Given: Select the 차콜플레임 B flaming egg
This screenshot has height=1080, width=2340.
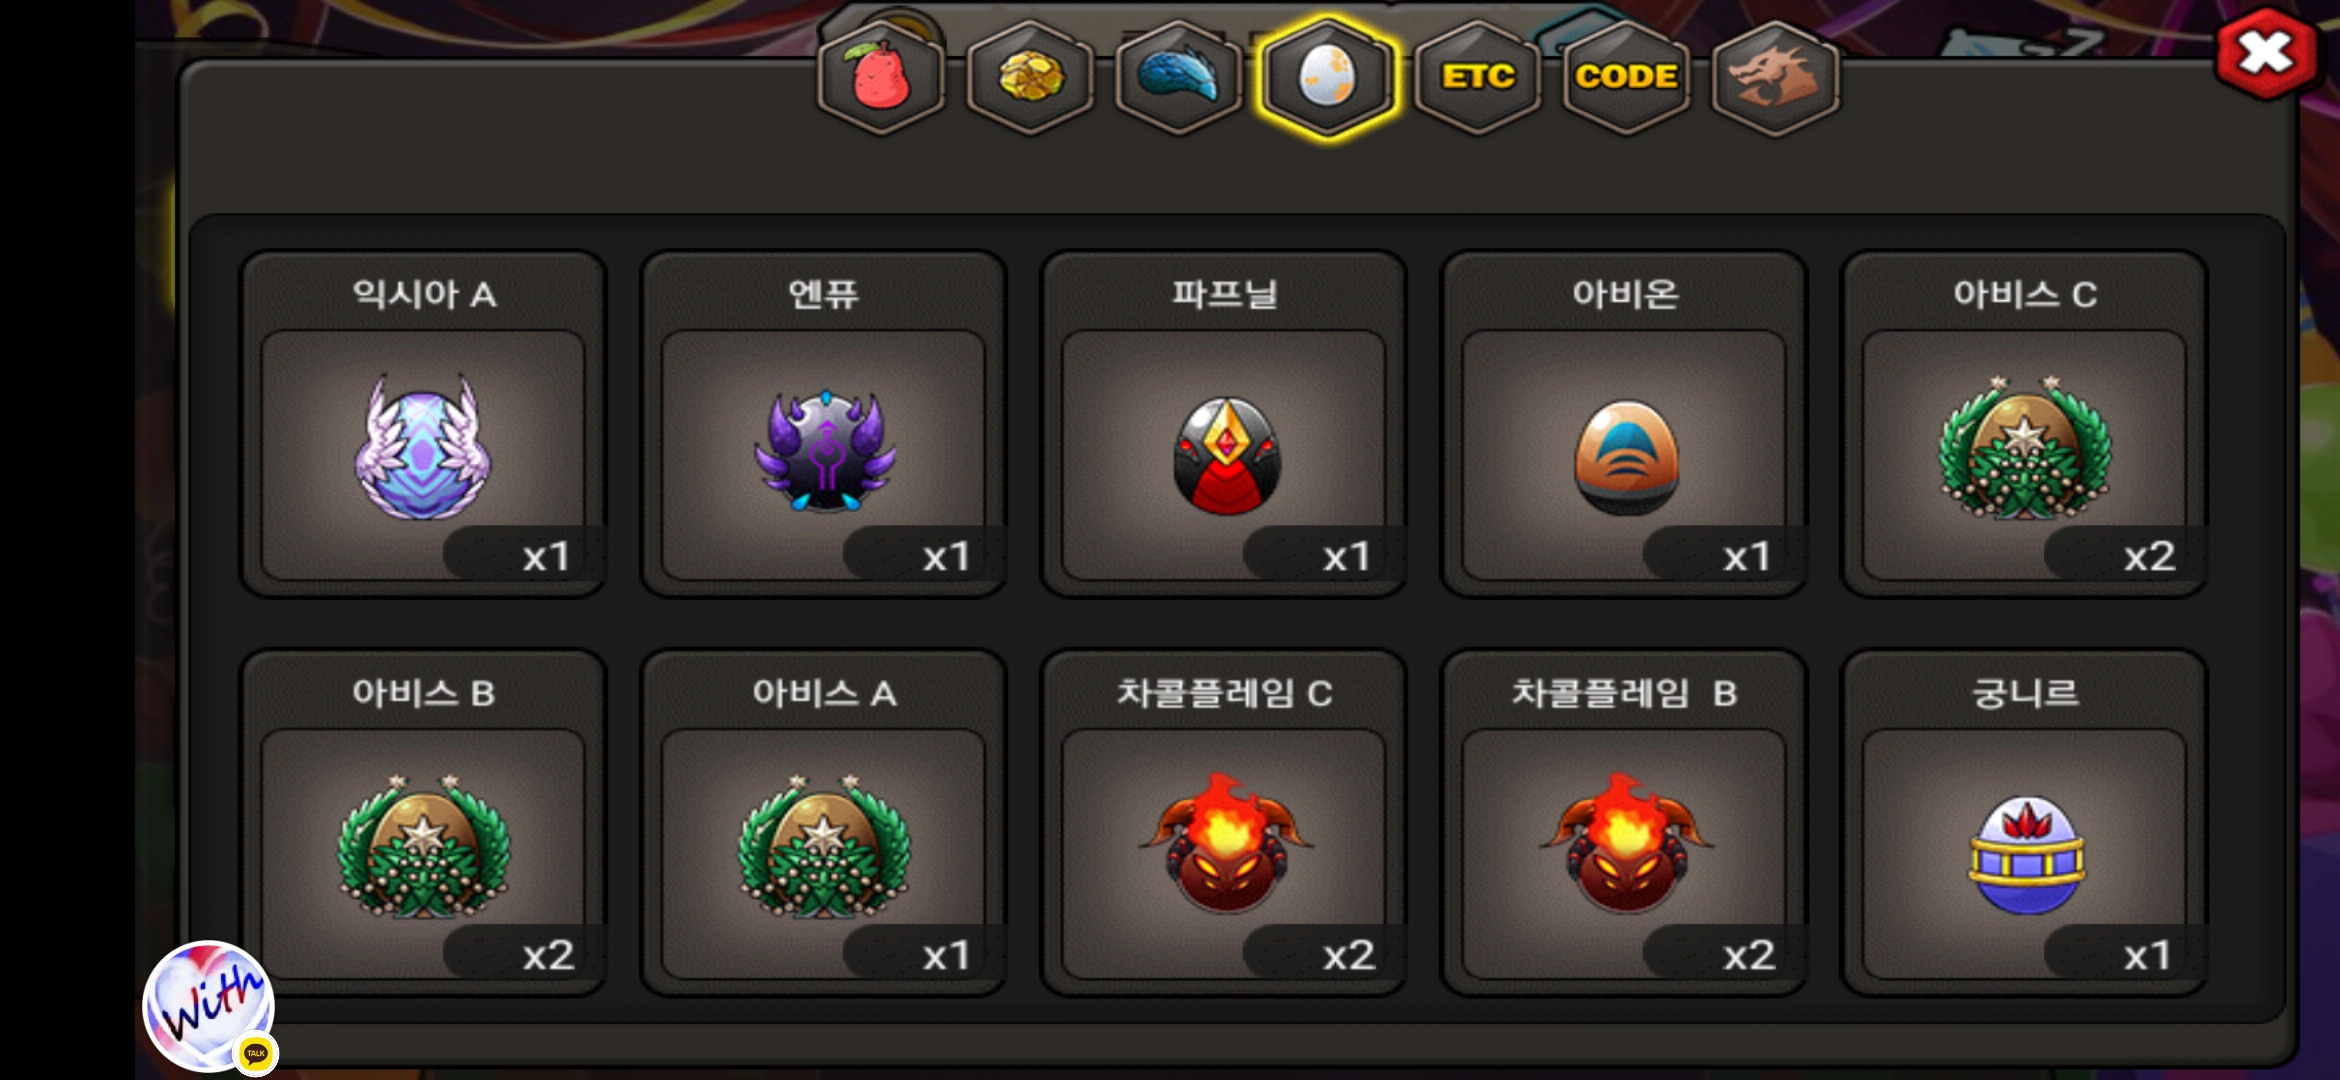Looking at the screenshot, I should click(x=1624, y=822).
